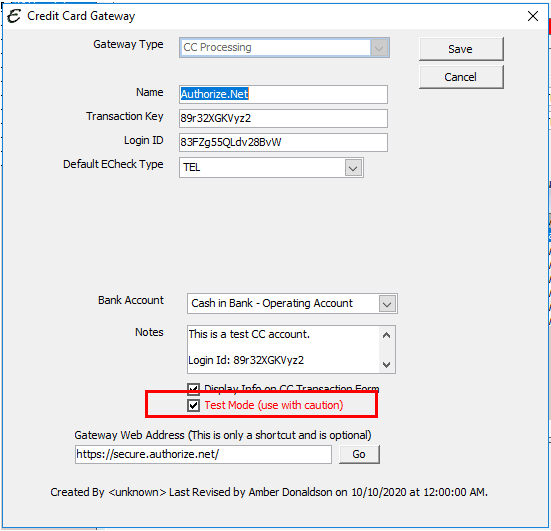Click Notes scrollbar down arrow
The width and height of the screenshot is (551, 531).
pyautogui.click(x=387, y=364)
